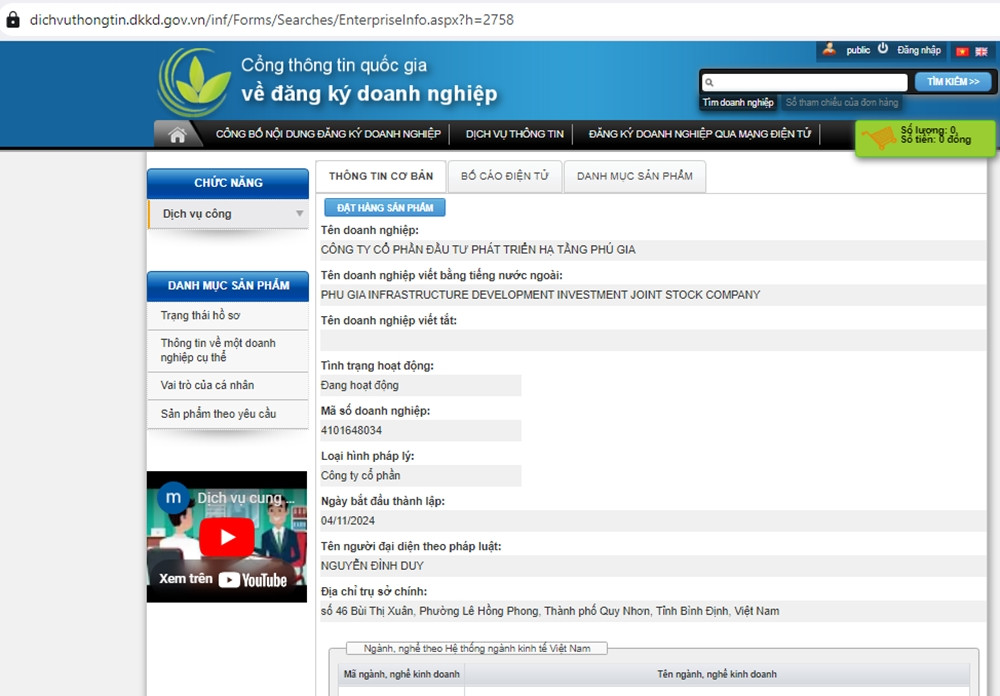
Task: Open the orange shopping cart icon
Action: point(880,139)
